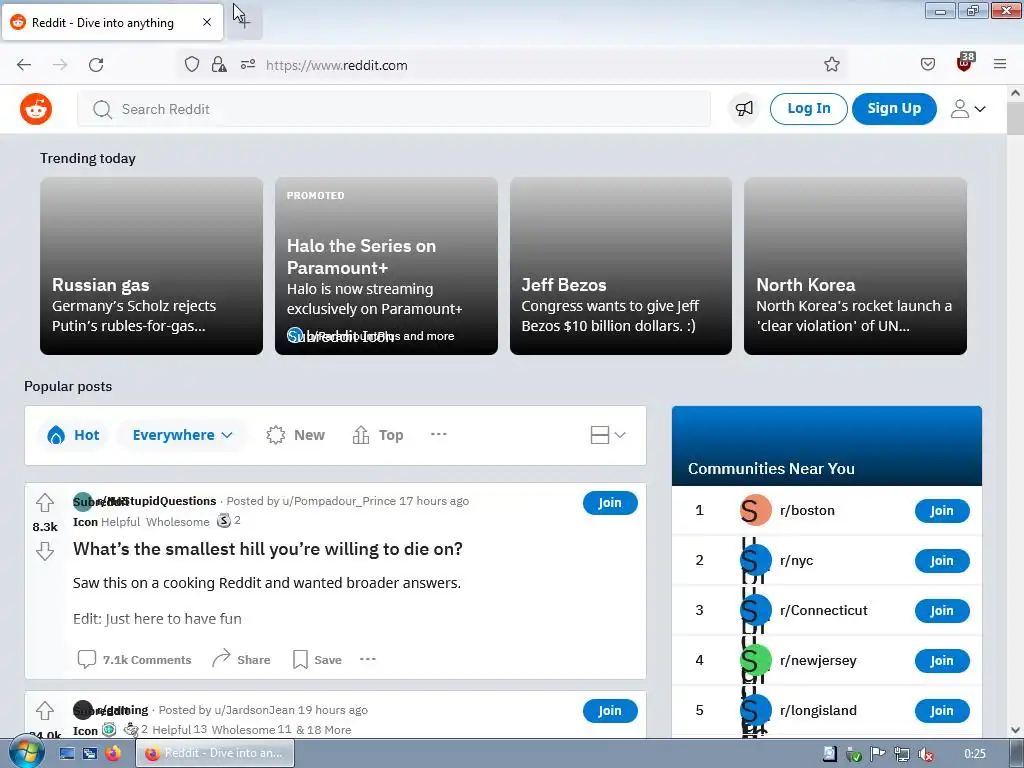Viewport: 1024px width, 768px height.
Task: Open the Pocket save icon
Action: click(927, 64)
